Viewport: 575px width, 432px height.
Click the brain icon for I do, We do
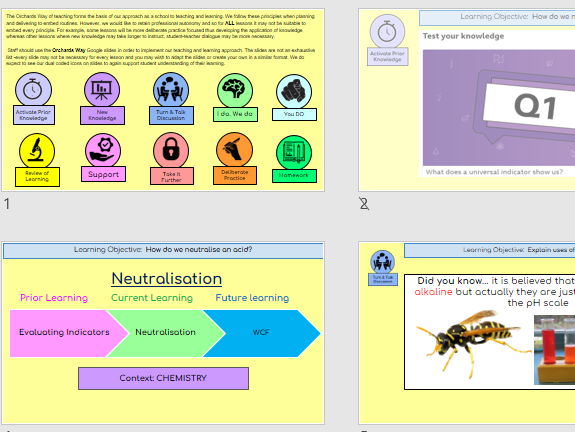click(x=235, y=90)
